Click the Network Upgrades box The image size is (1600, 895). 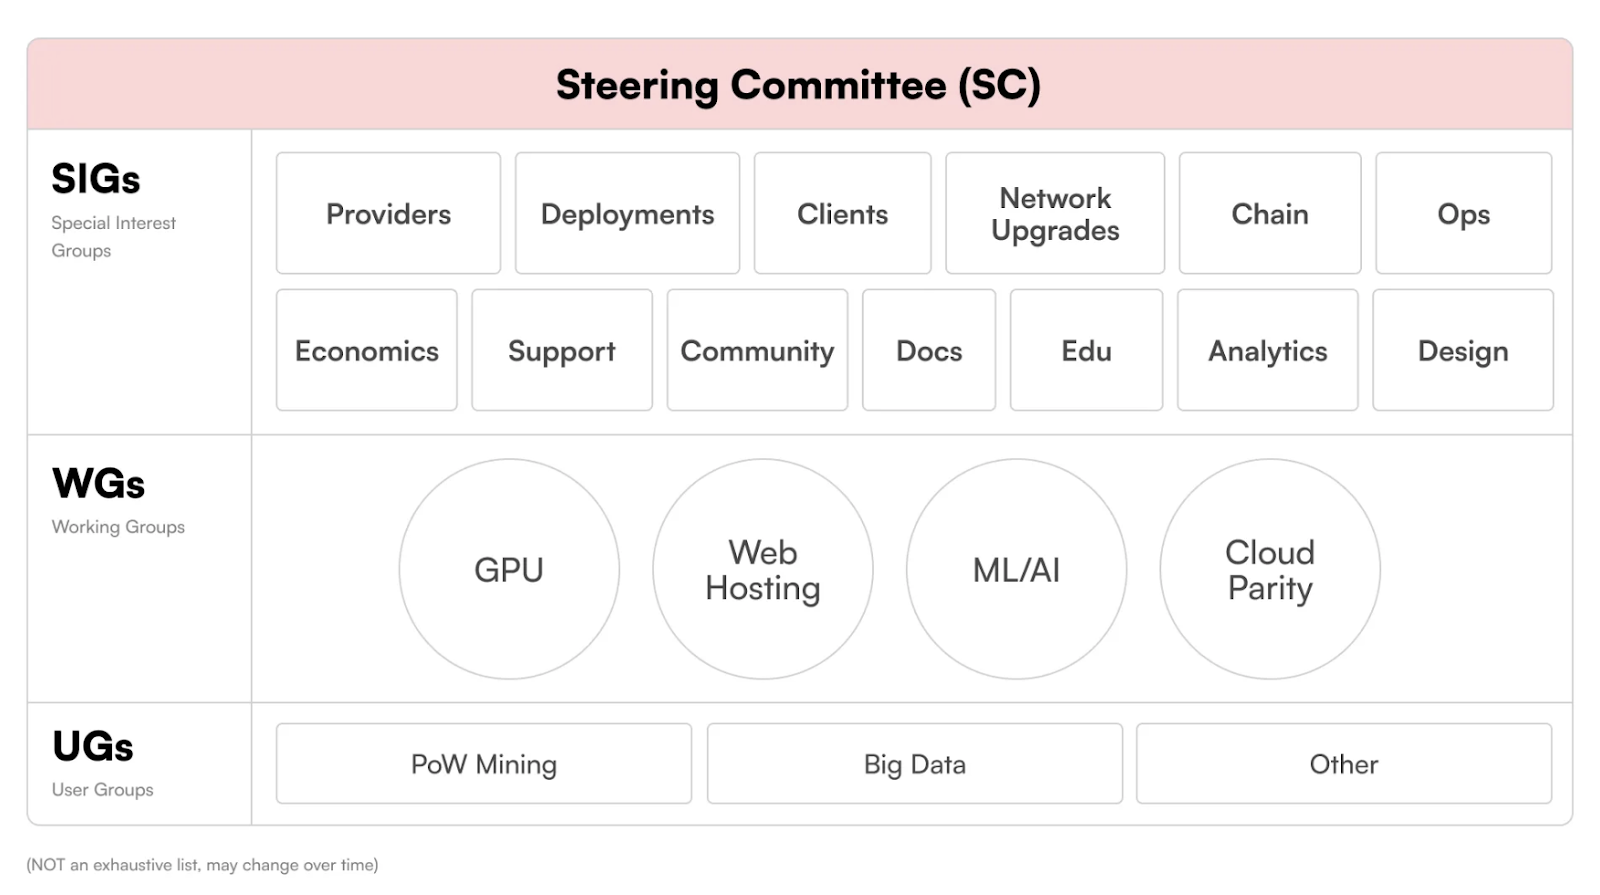(1055, 214)
